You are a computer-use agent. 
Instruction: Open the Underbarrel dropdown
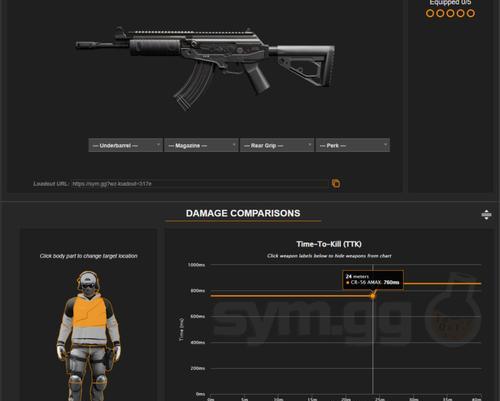[126, 145]
